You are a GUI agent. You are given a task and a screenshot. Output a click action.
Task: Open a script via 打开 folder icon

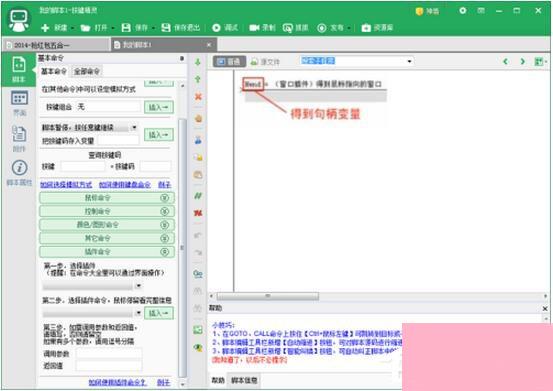pyautogui.click(x=85, y=28)
